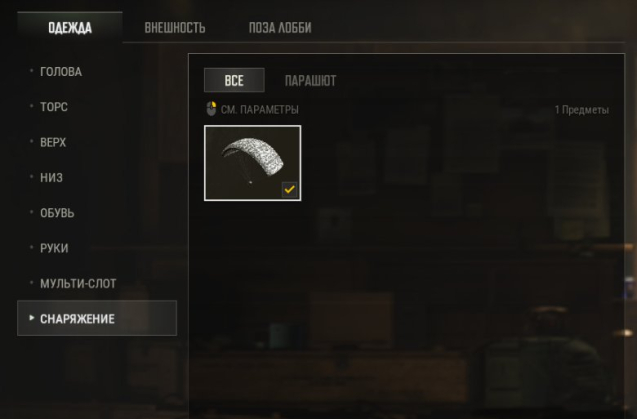Click the См. параметры label
This screenshot has height=419, width=637.
pos(260,110)
